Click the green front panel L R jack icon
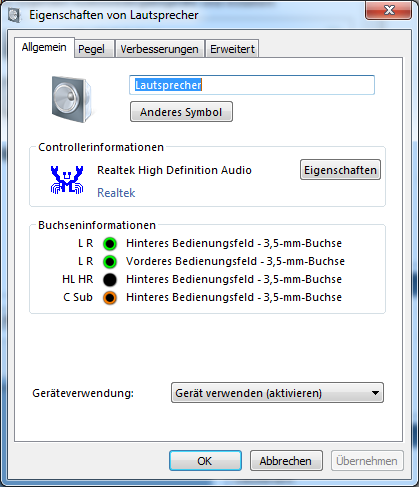Image resolution: width=419 pixels, height=487 pixels. (x=110, y=262)
